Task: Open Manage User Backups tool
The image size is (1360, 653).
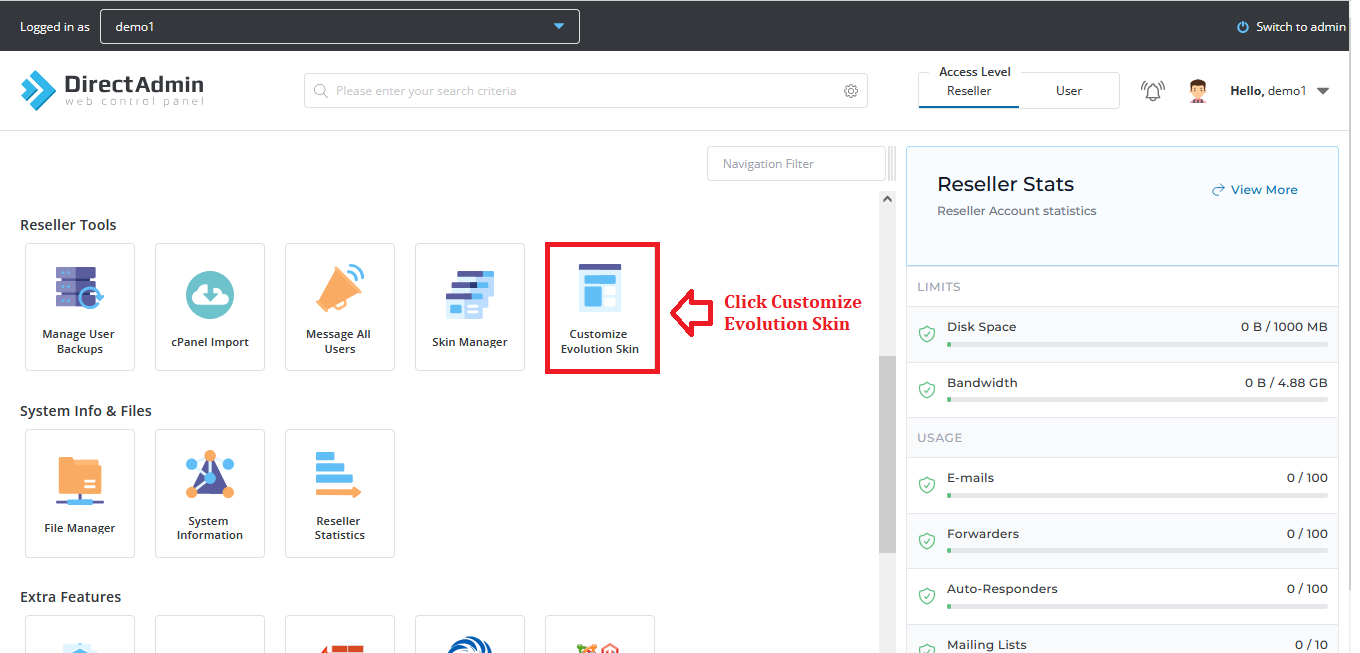Action: (x=80, y=307)
